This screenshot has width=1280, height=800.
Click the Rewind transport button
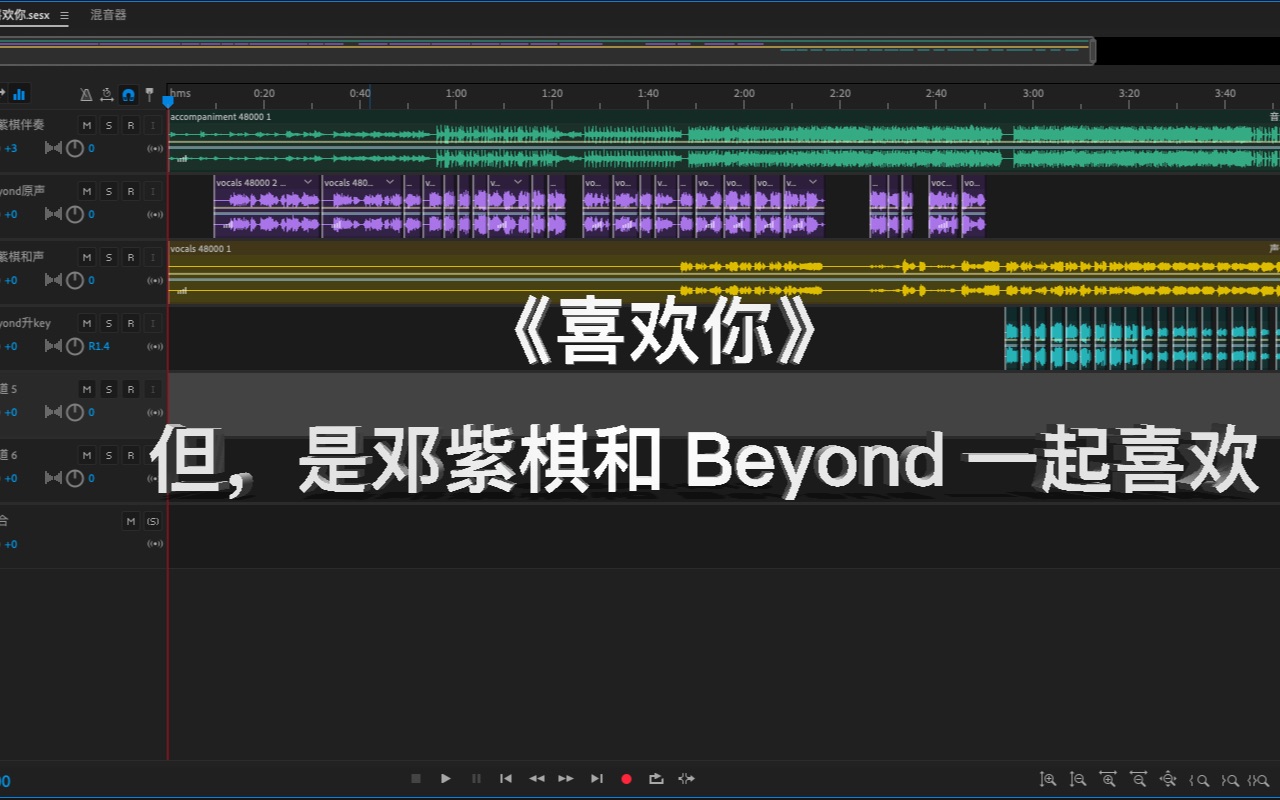tap(537, 778)
